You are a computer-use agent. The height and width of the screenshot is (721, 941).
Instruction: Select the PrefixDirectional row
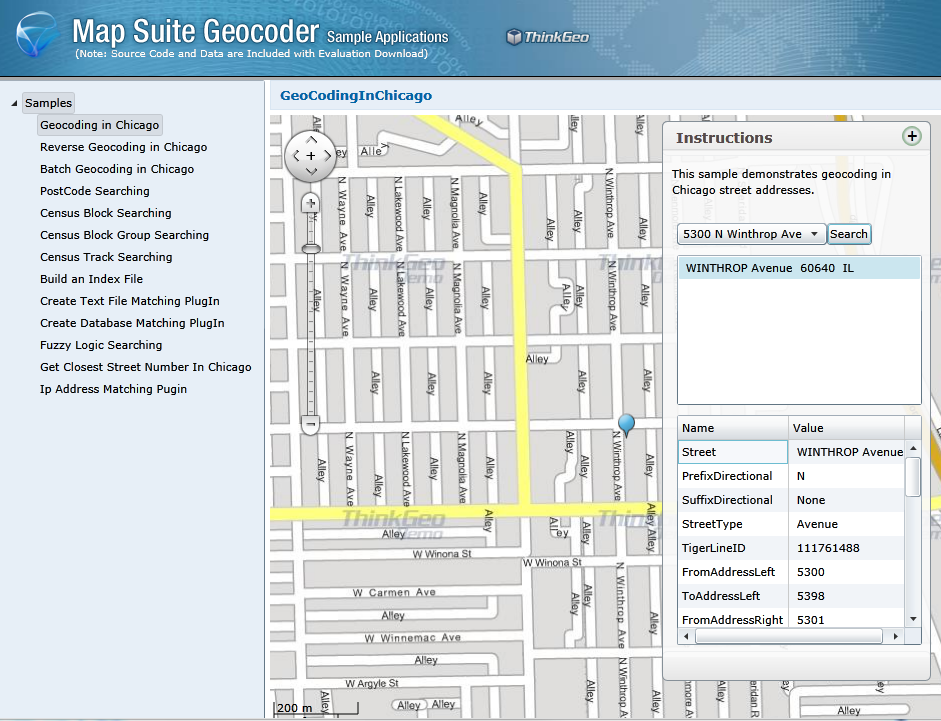[791, 476]
